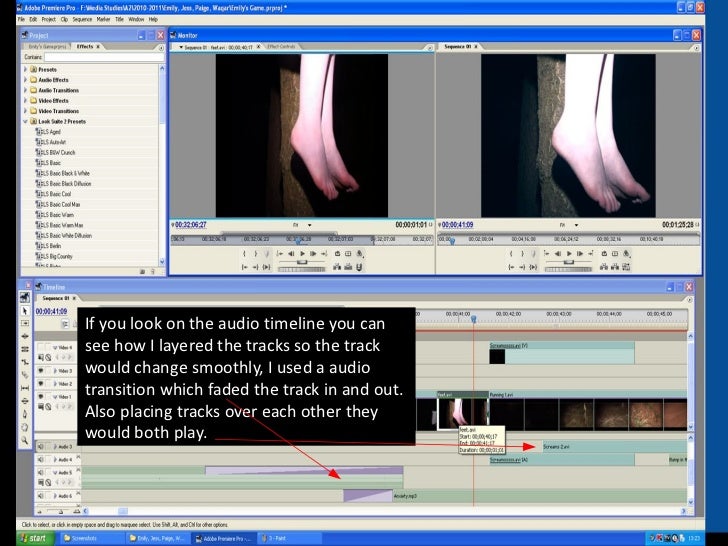Toggle lock box on Audio 4 track

49,460
